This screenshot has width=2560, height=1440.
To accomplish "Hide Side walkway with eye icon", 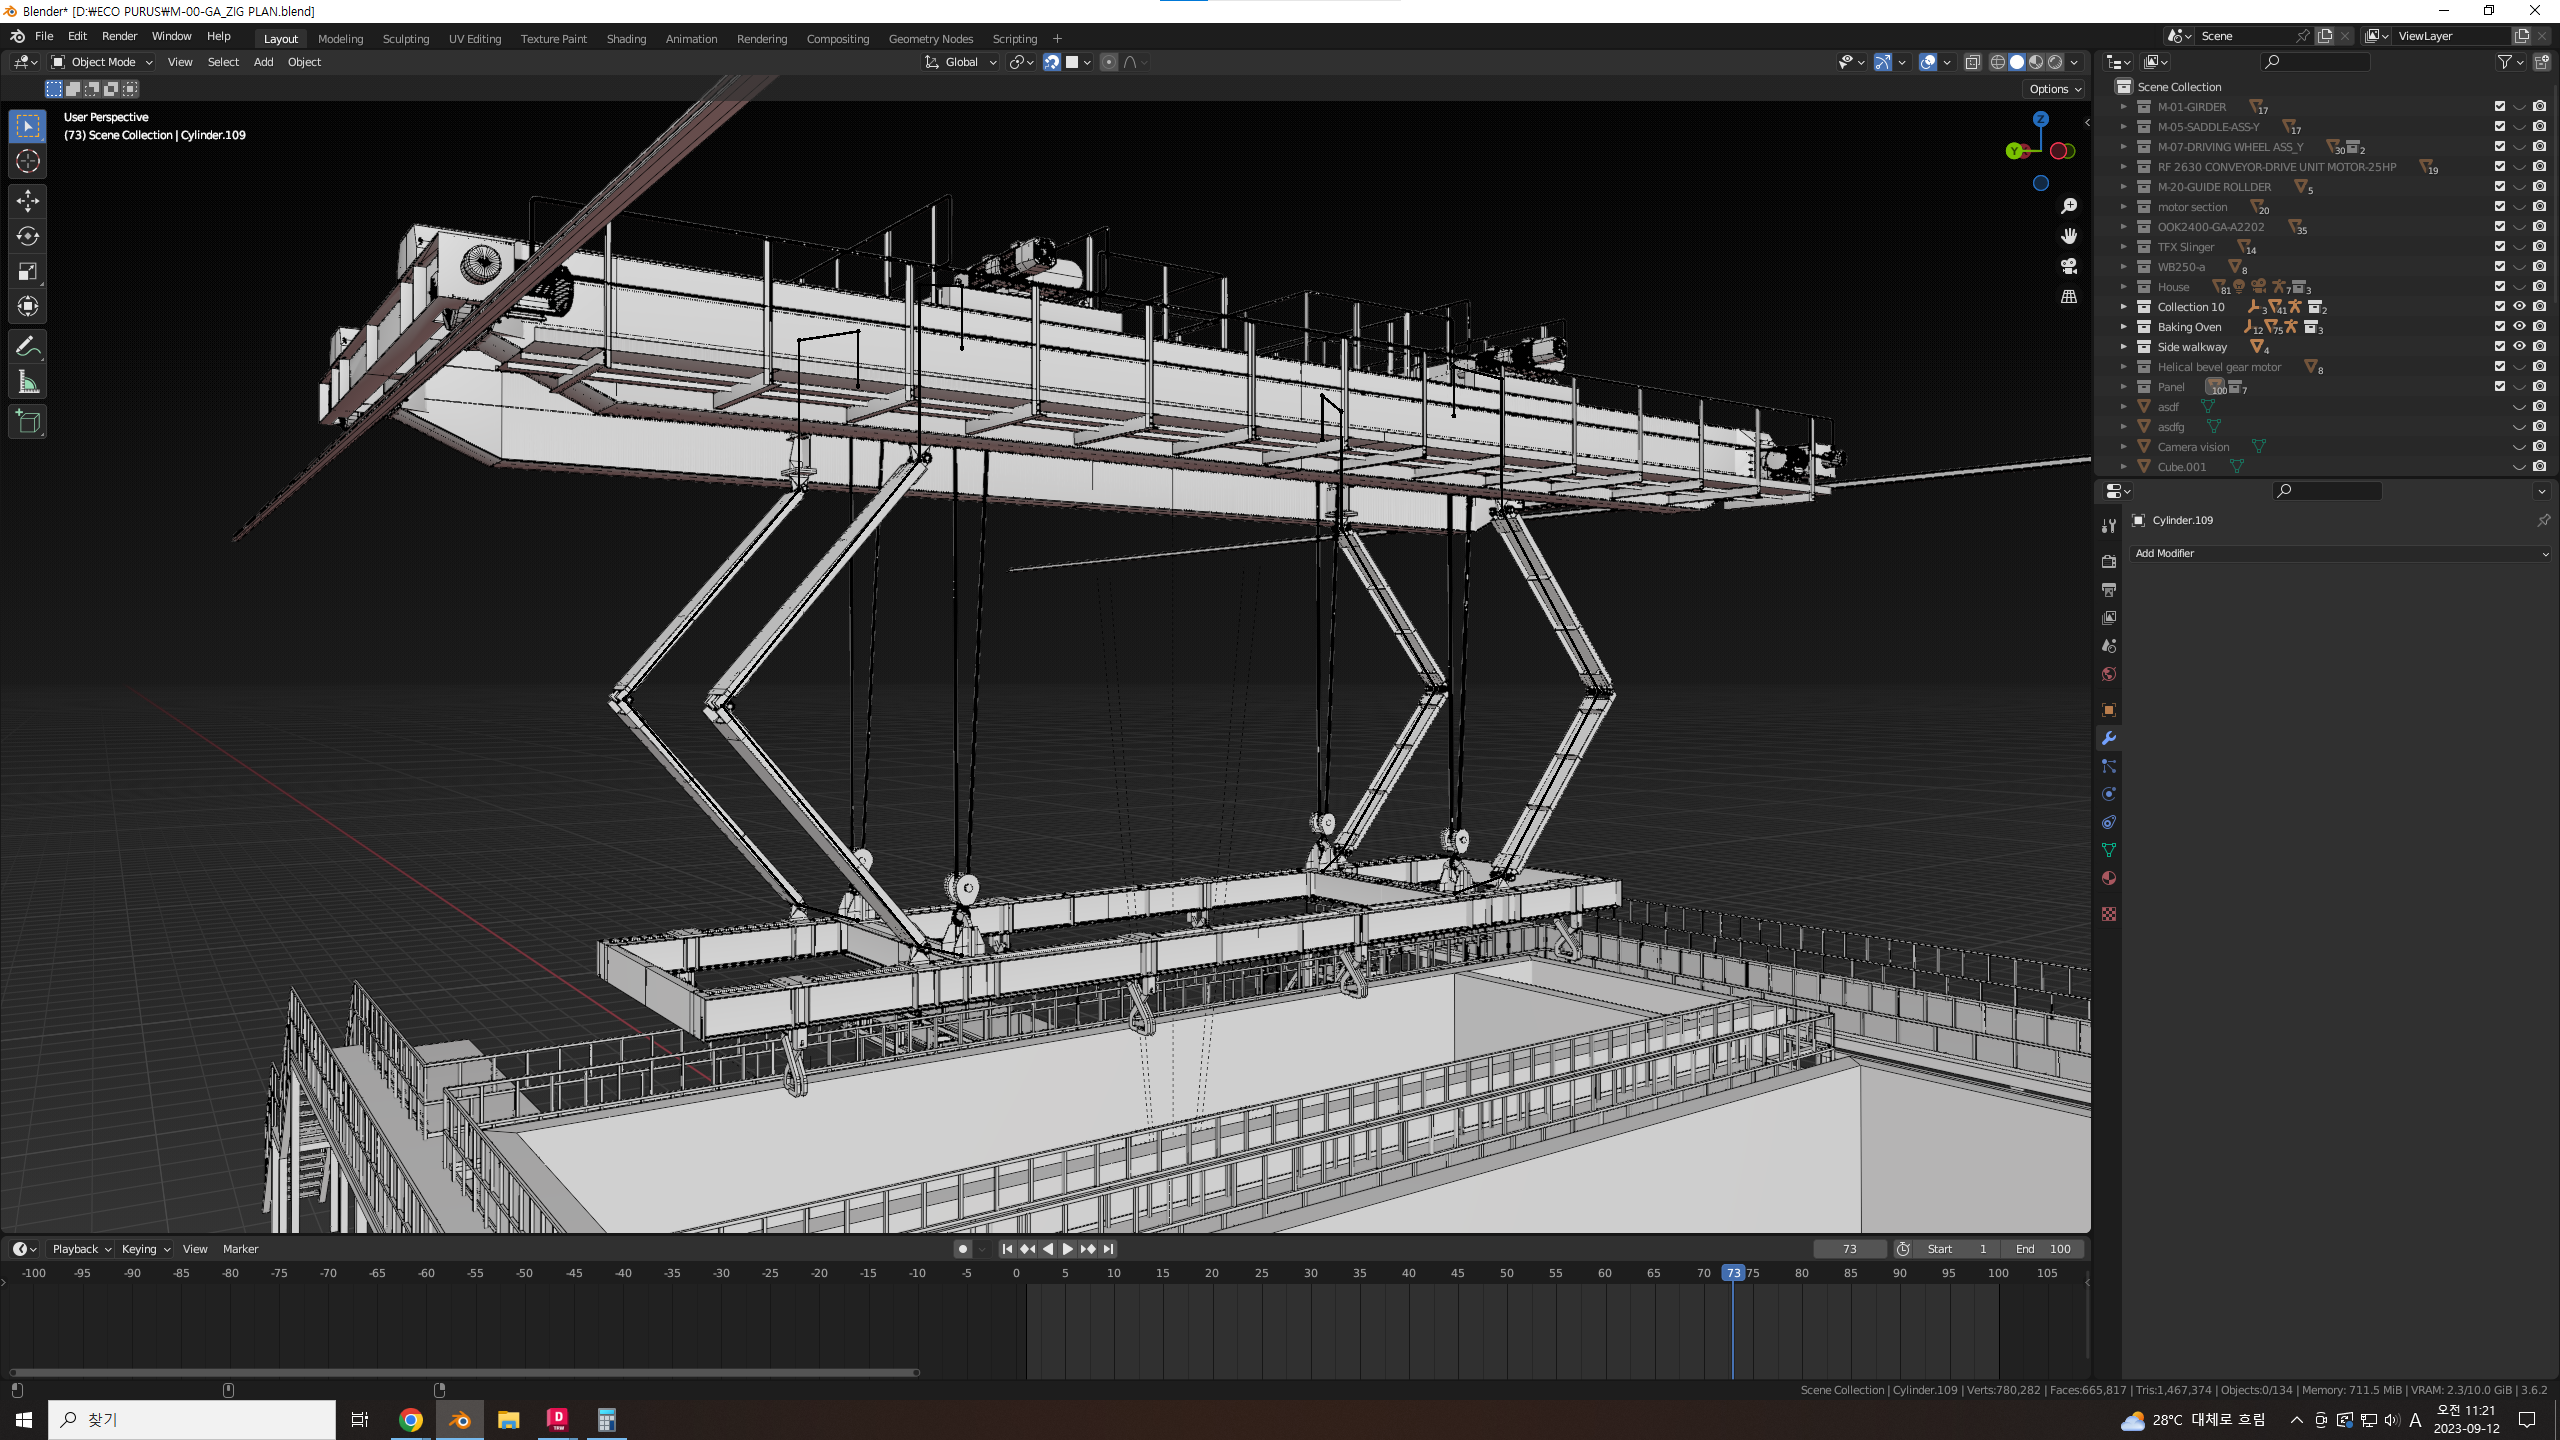I will (x=2519, y=347).
